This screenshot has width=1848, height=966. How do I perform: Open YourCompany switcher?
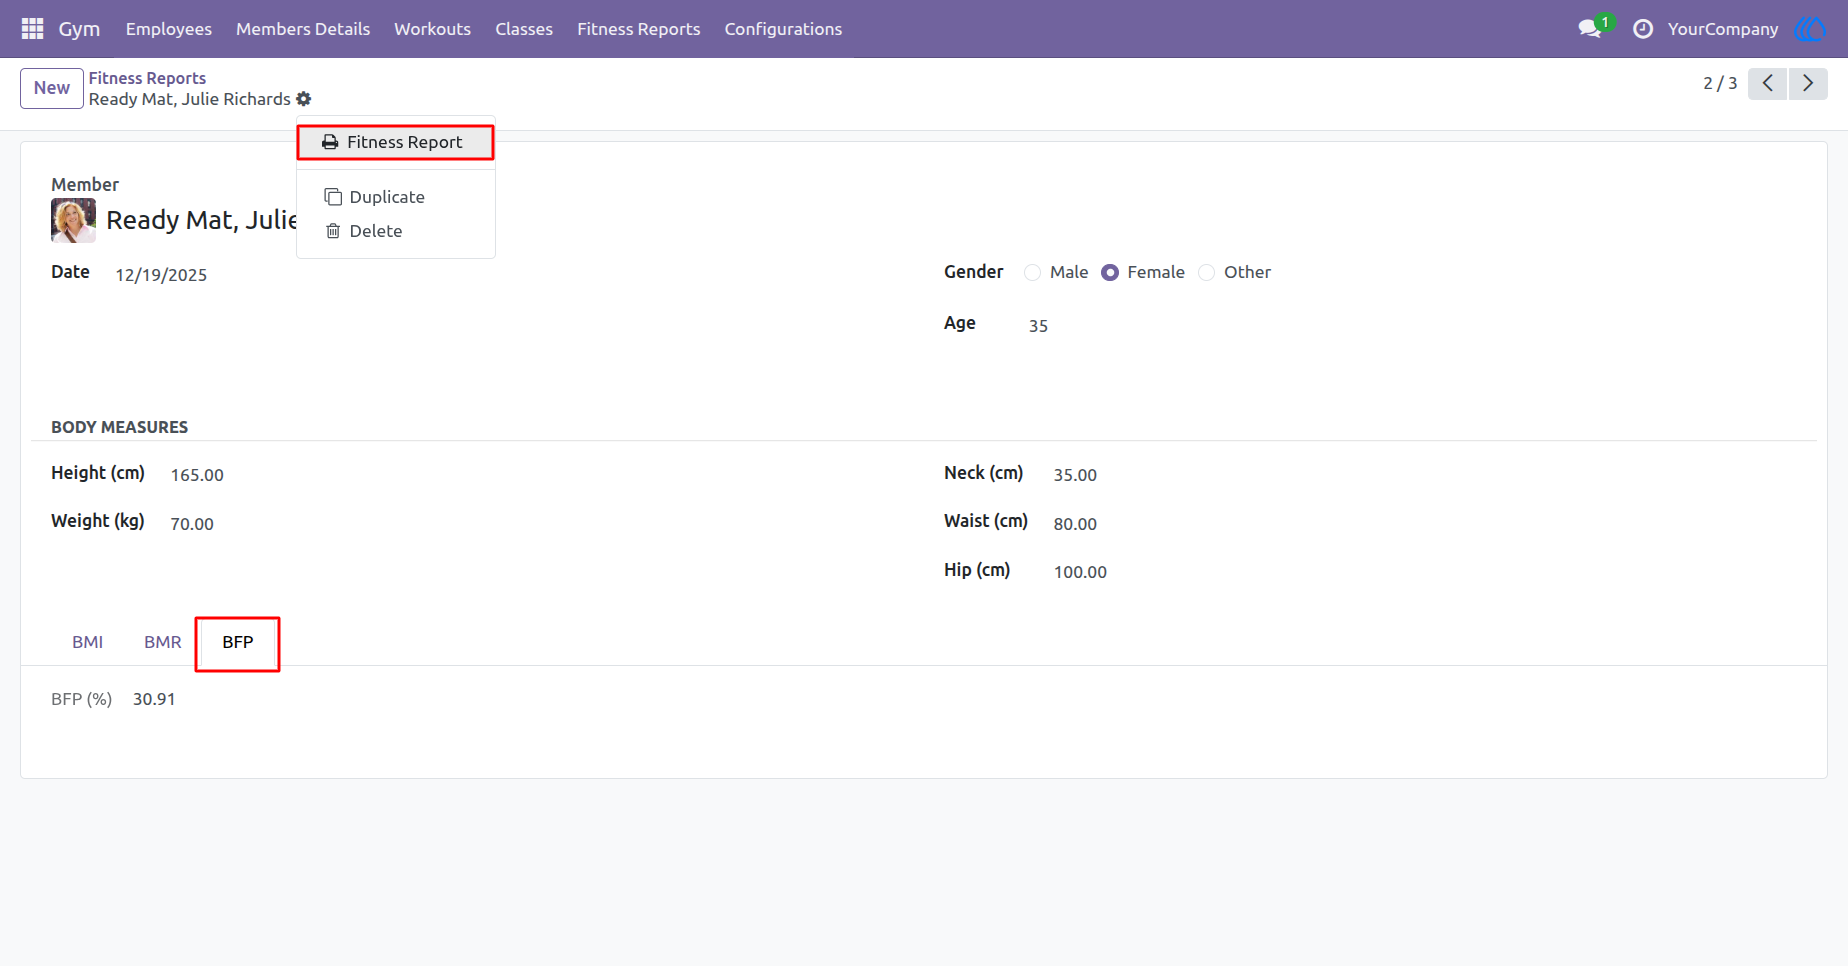[1723, 29]
